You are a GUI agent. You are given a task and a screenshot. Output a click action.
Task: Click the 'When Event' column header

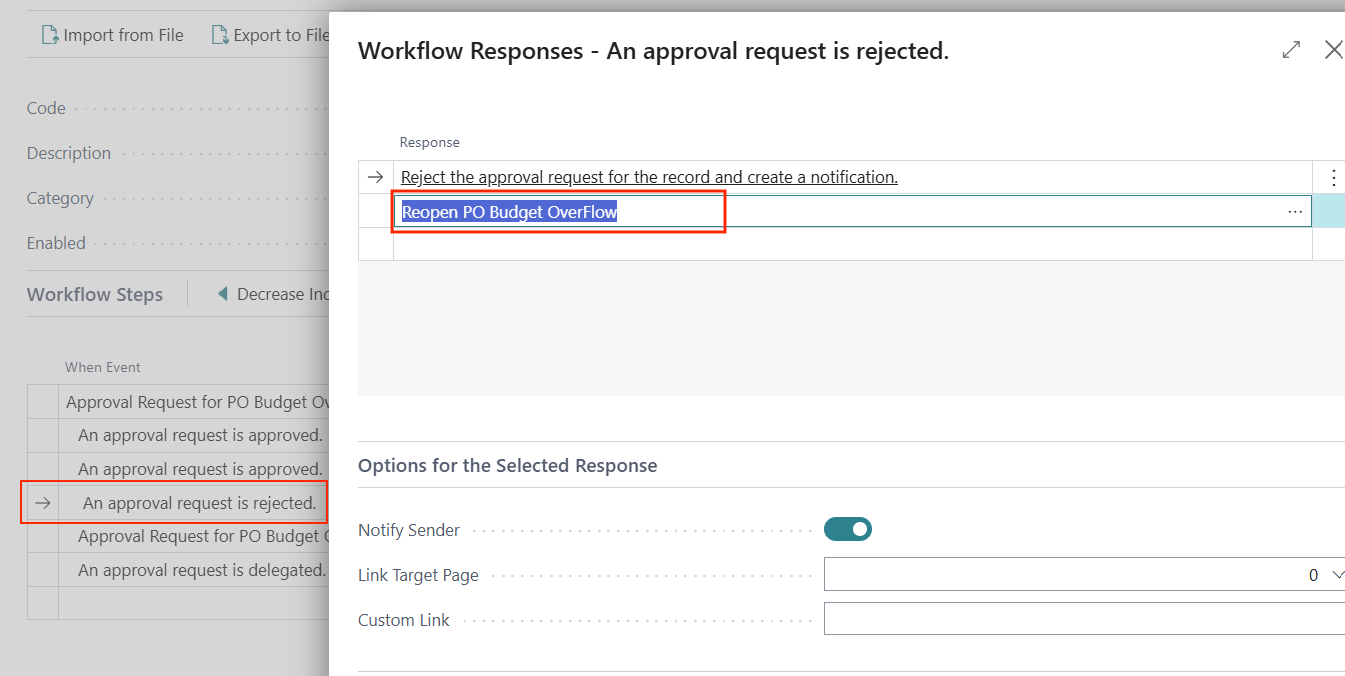pos(103,367)
